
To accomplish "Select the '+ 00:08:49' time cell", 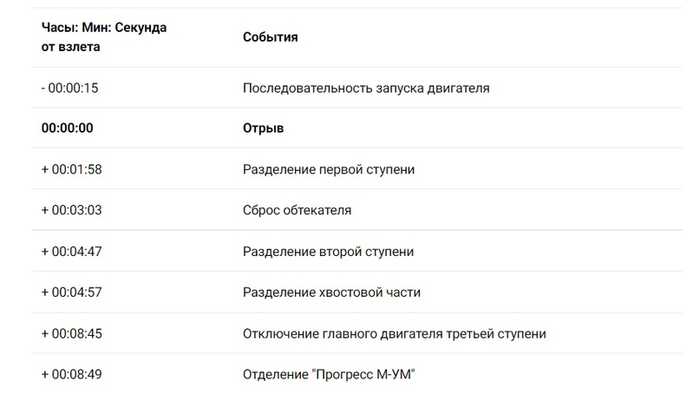I will [x=71, y=375].
